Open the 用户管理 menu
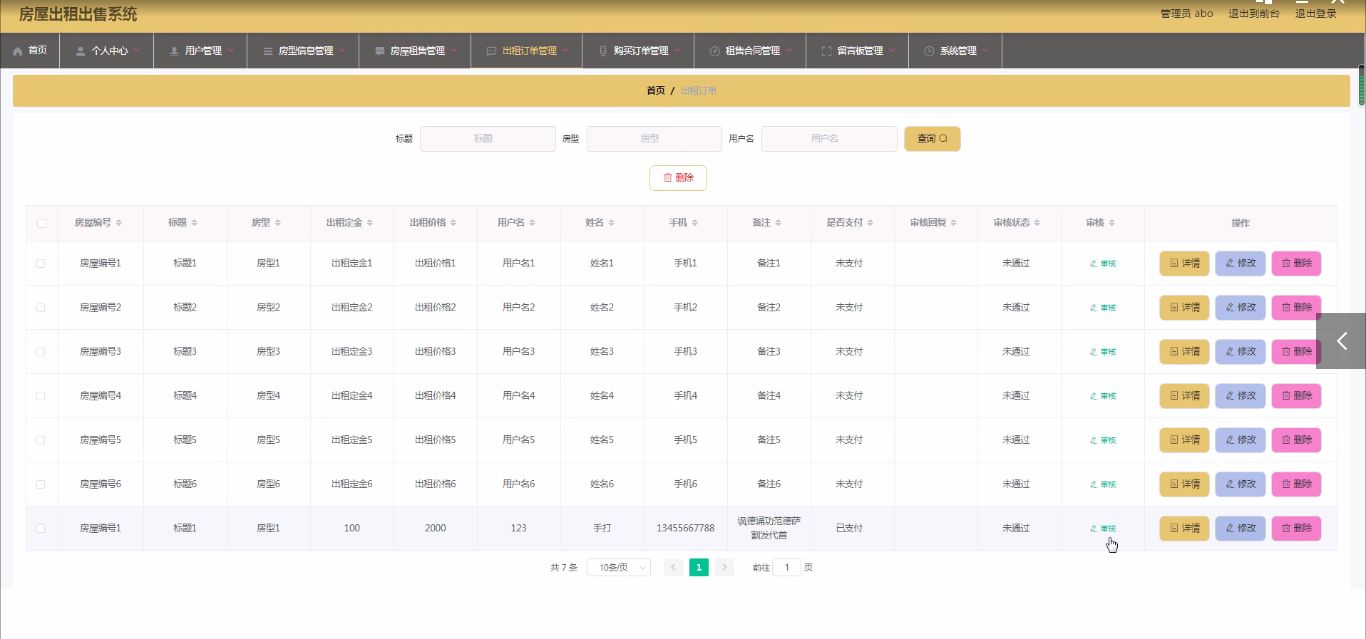This screenshot has width=1366, height=639. 200,51
